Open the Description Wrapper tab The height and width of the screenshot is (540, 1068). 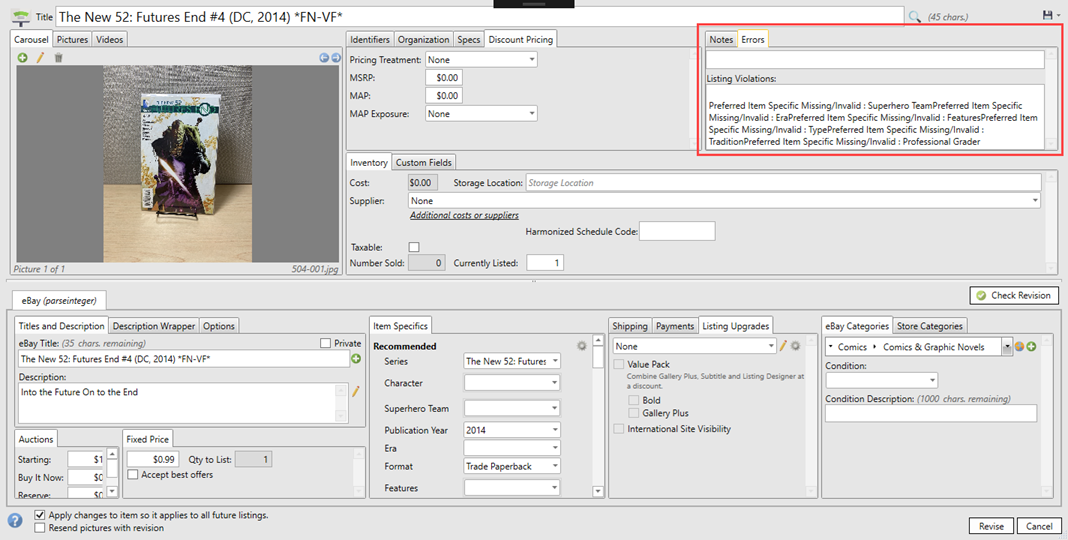pyautogui.click(x=153, y=326)
